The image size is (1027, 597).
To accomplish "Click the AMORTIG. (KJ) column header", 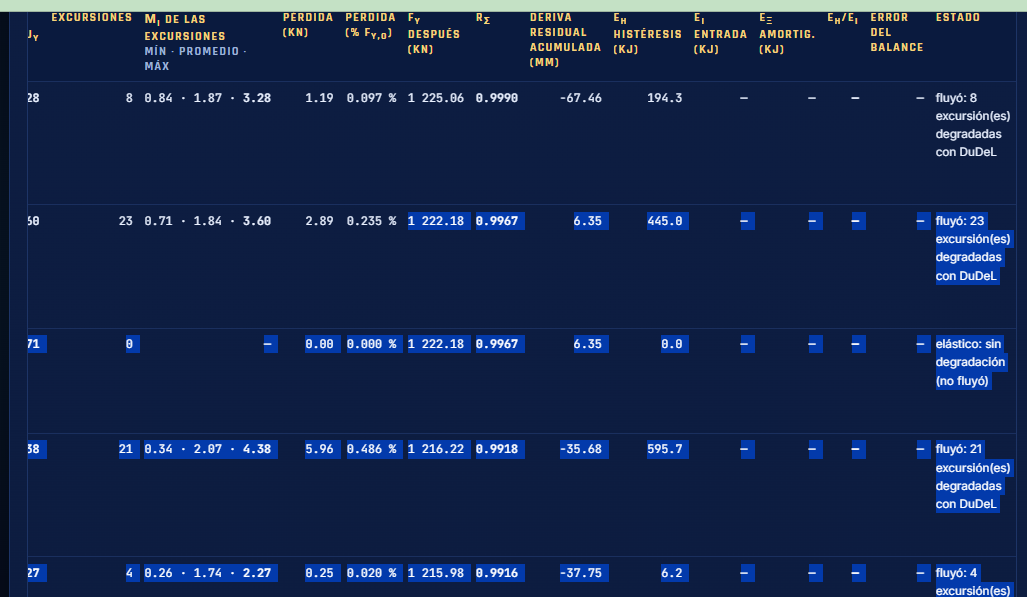I will click(787, 33).
